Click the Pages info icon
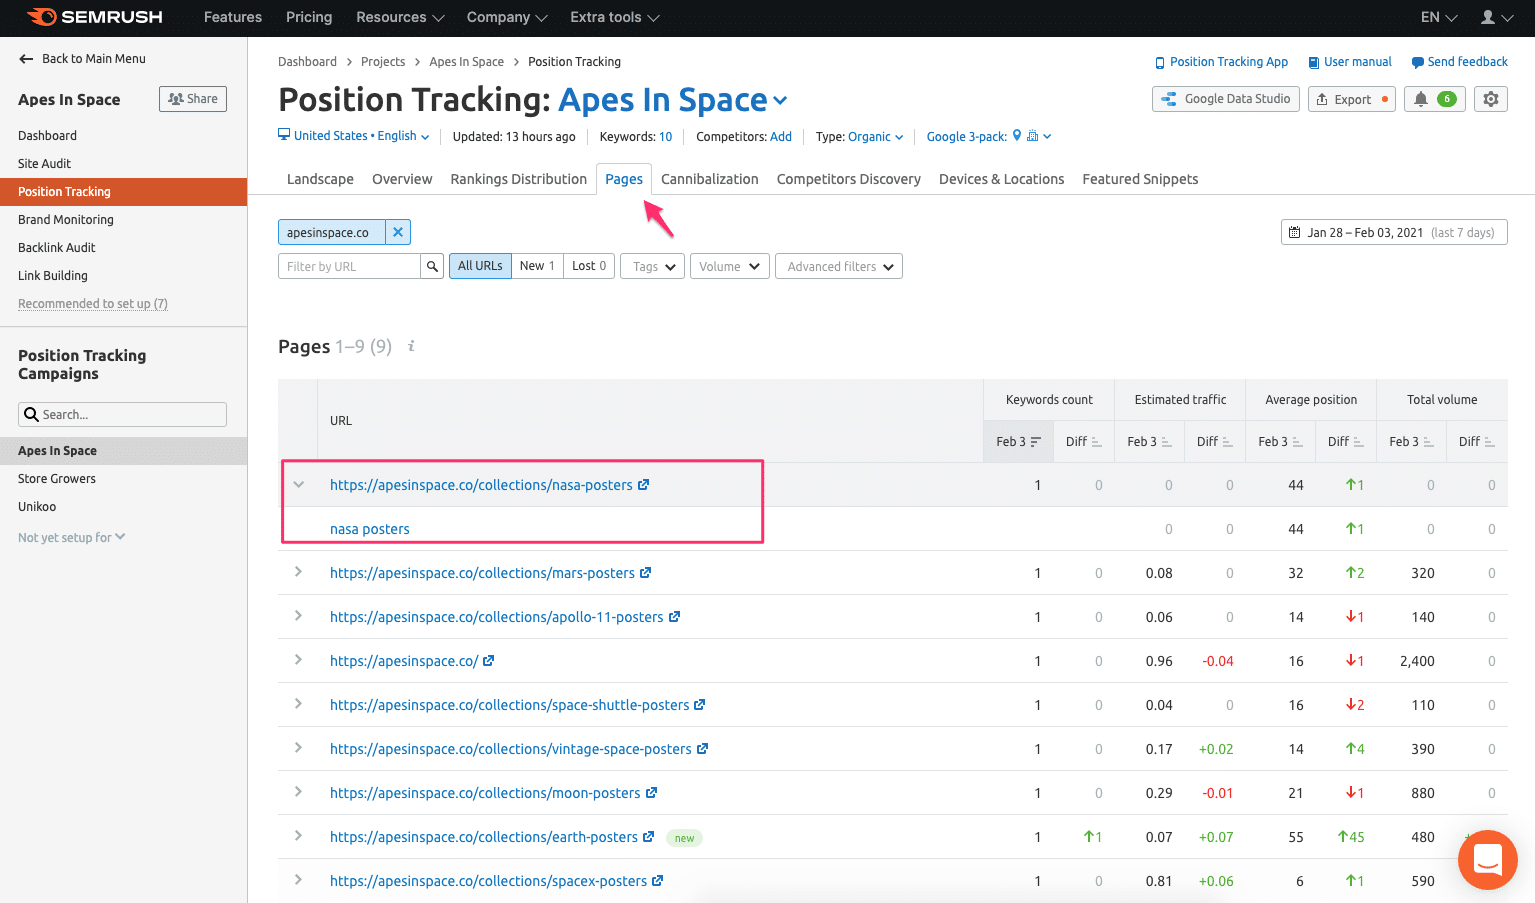Image resolution: width=1535 pixels, height=903 pixels. 411,346
